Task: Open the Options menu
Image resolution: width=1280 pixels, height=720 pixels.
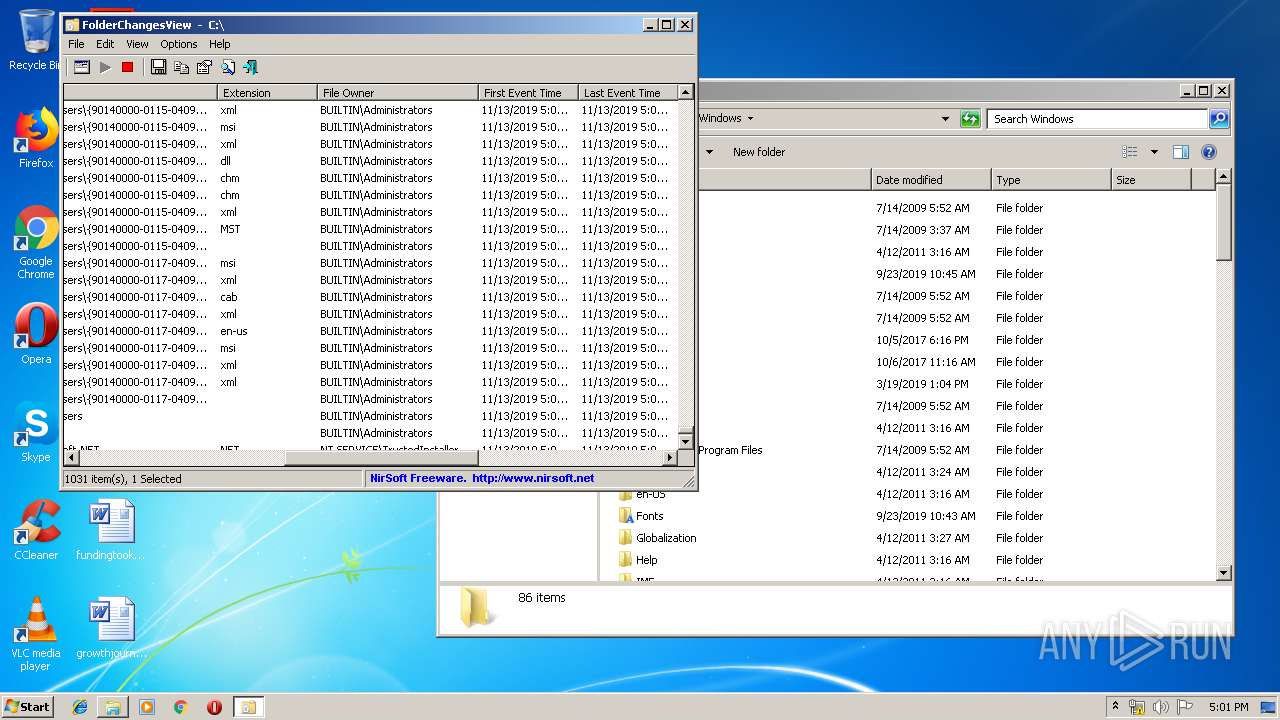Action: tap(179, 44)
